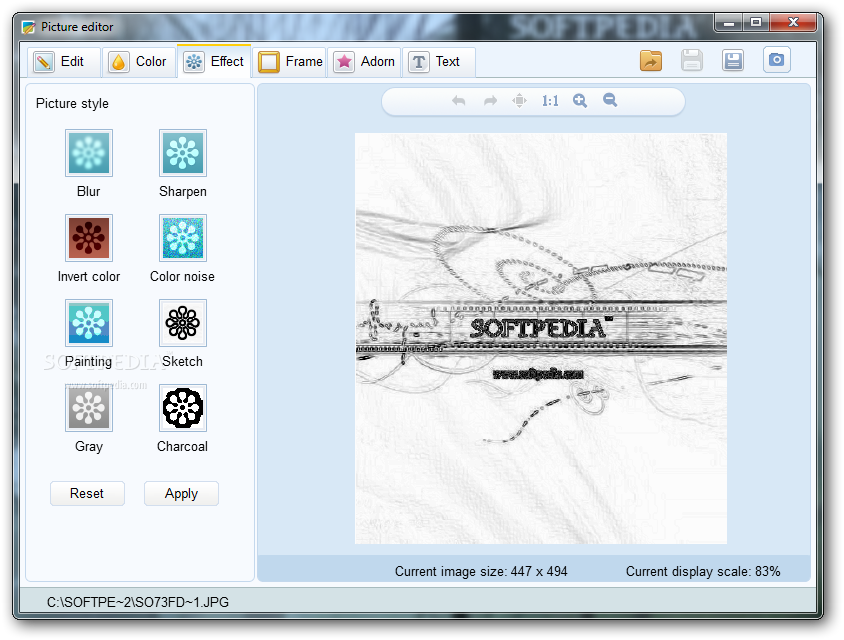Click the file path C:\SOFTPE~2\SO73FD~1.JPG

[x=138, y=602]
